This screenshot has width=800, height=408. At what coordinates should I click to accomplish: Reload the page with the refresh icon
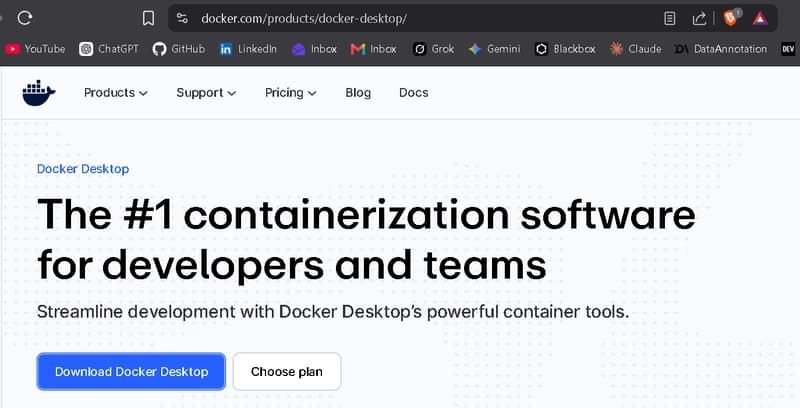[24, 18]
